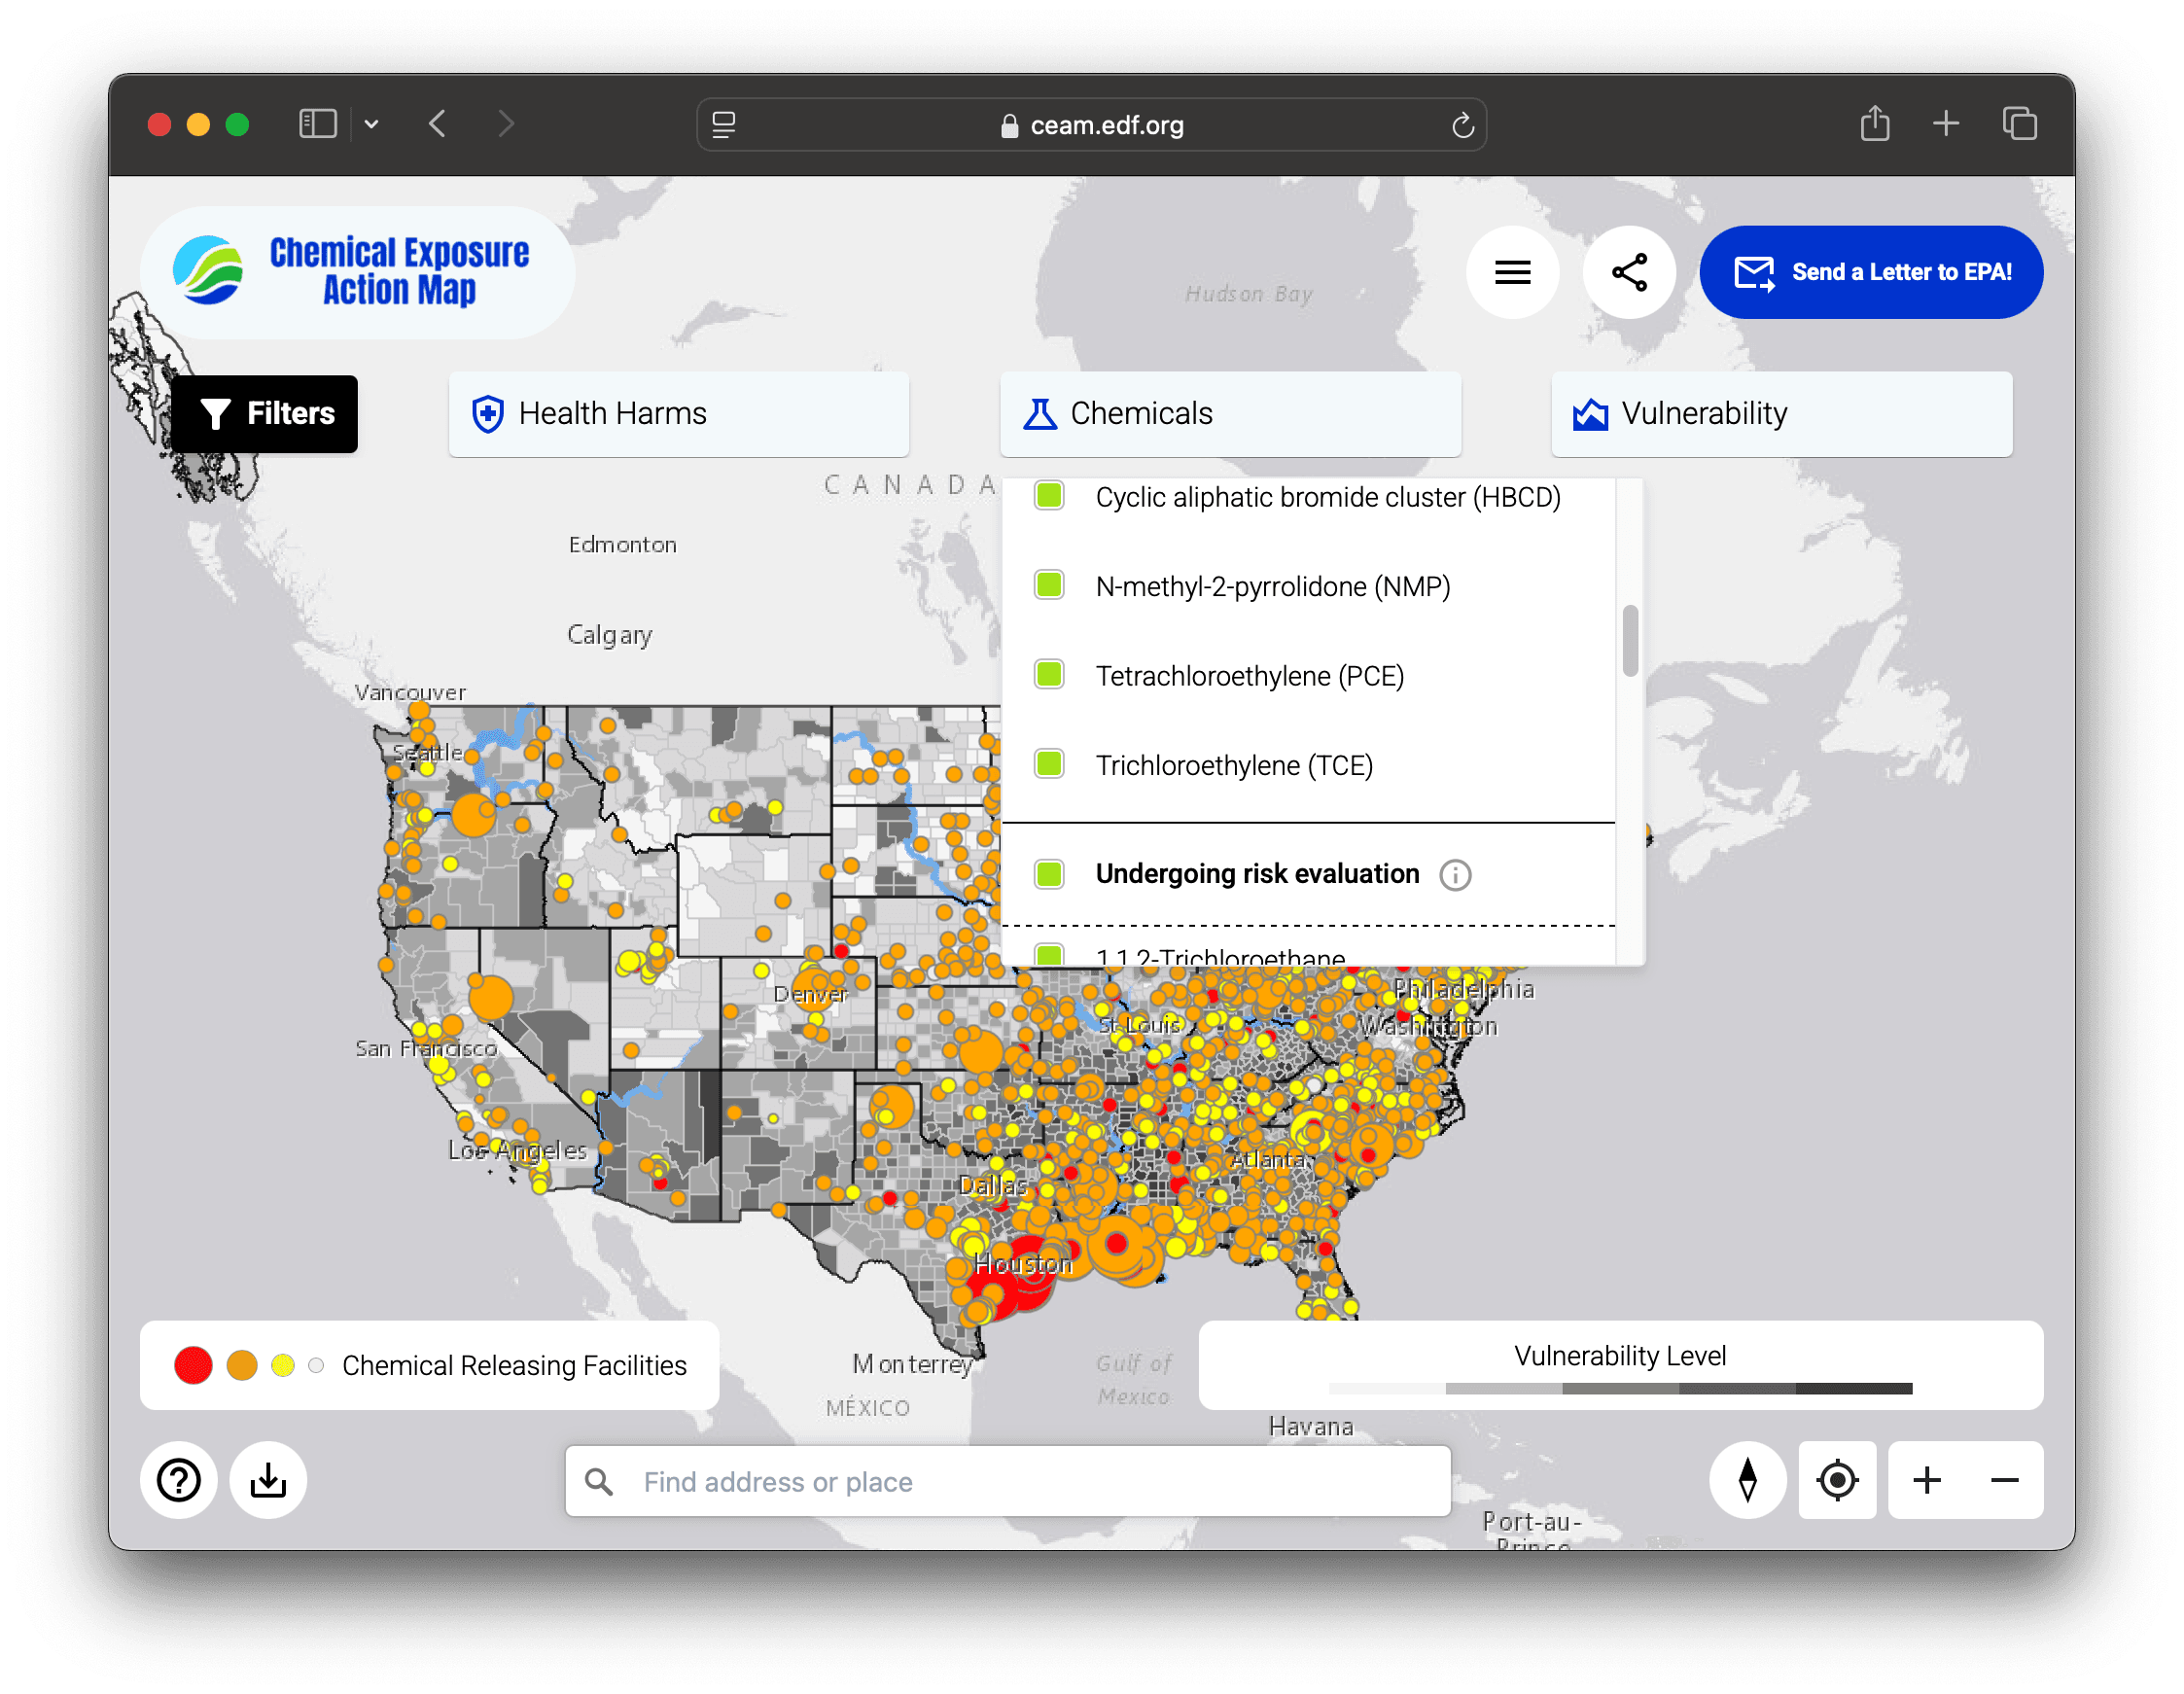Image resolution: width=2184 pixels, height=1694 pixels.
Task: Click the funnel icon on Filters
Action: tap(215, 414)
